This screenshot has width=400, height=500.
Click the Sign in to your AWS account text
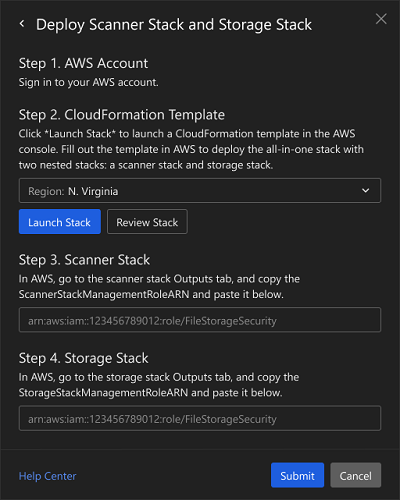click(x=88, y=82)
